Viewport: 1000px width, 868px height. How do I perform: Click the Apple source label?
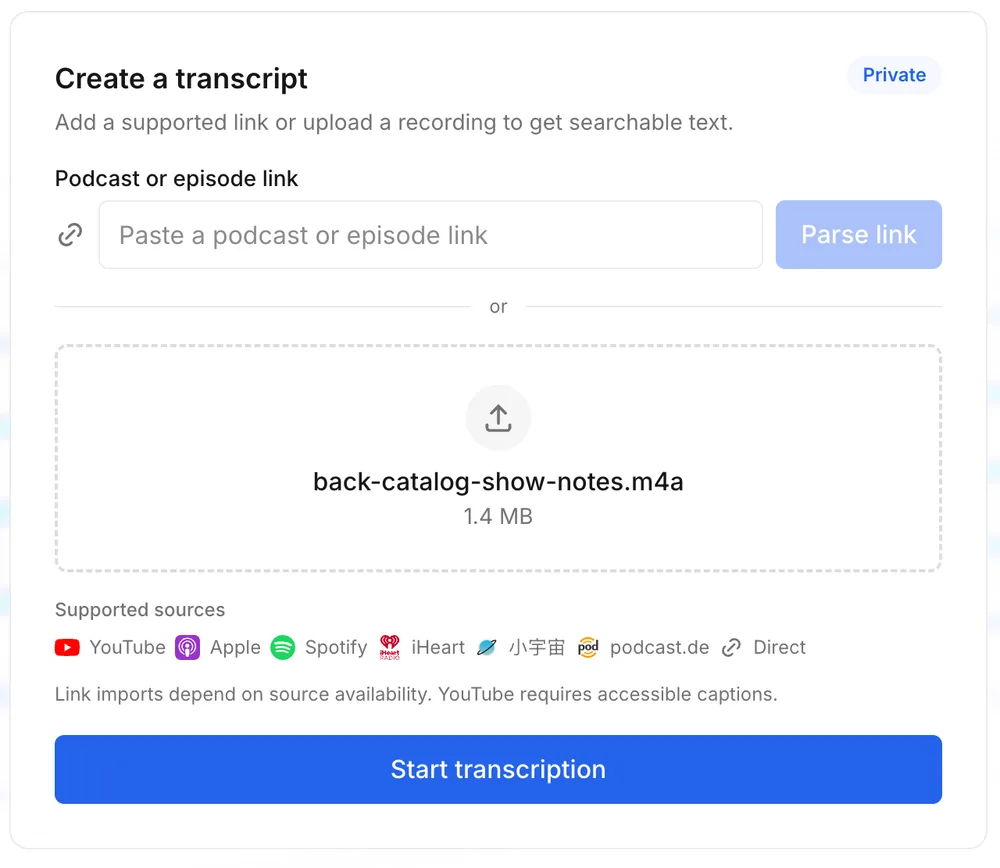(x=235, y=647)
